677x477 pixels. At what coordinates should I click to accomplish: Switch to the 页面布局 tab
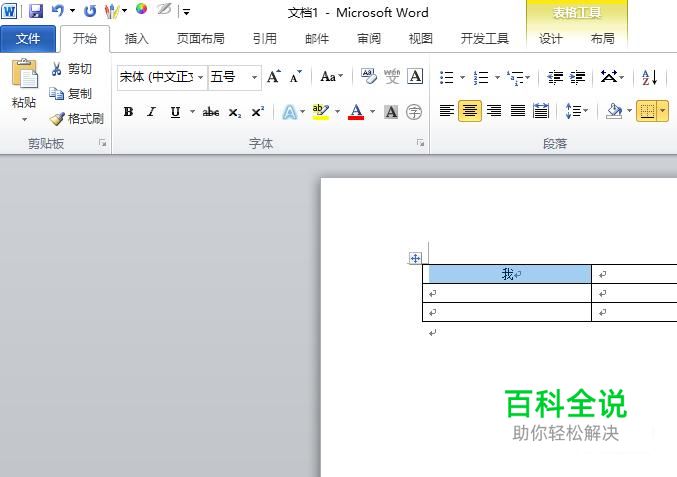click(201, 39)
